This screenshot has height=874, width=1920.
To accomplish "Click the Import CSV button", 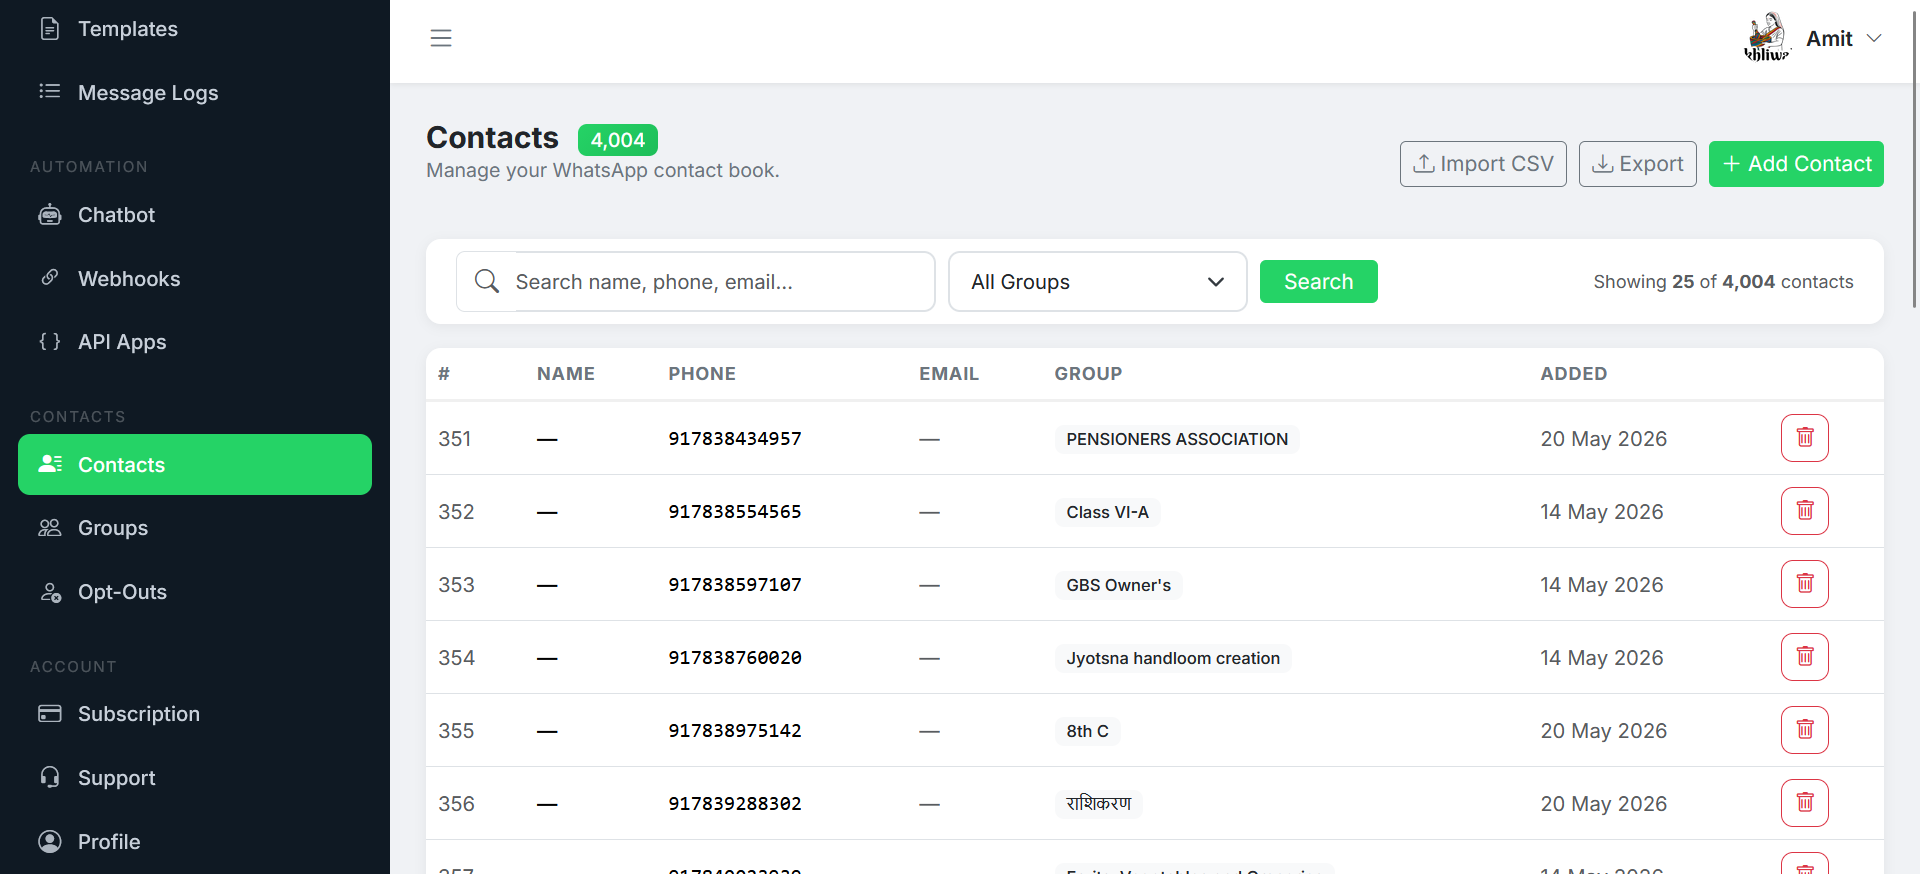I will coord(1483,164).
